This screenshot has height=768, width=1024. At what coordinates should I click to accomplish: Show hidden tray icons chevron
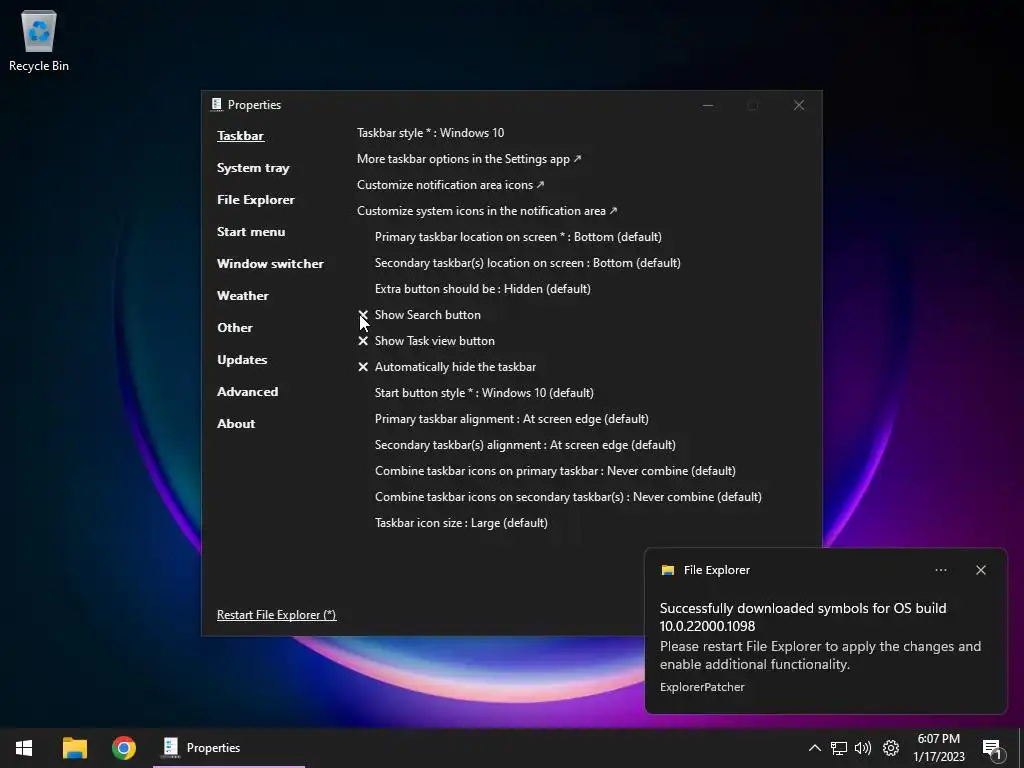coord(814,748)
